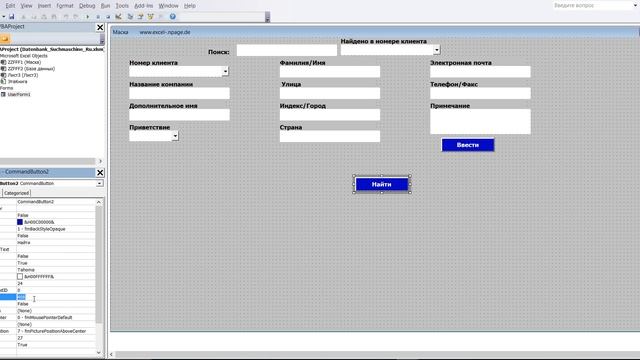The width and height of the screenshot is (640, 360).
Task: Expand the 'Номер клиента' combo box arrow
Action: pos(225,71)
